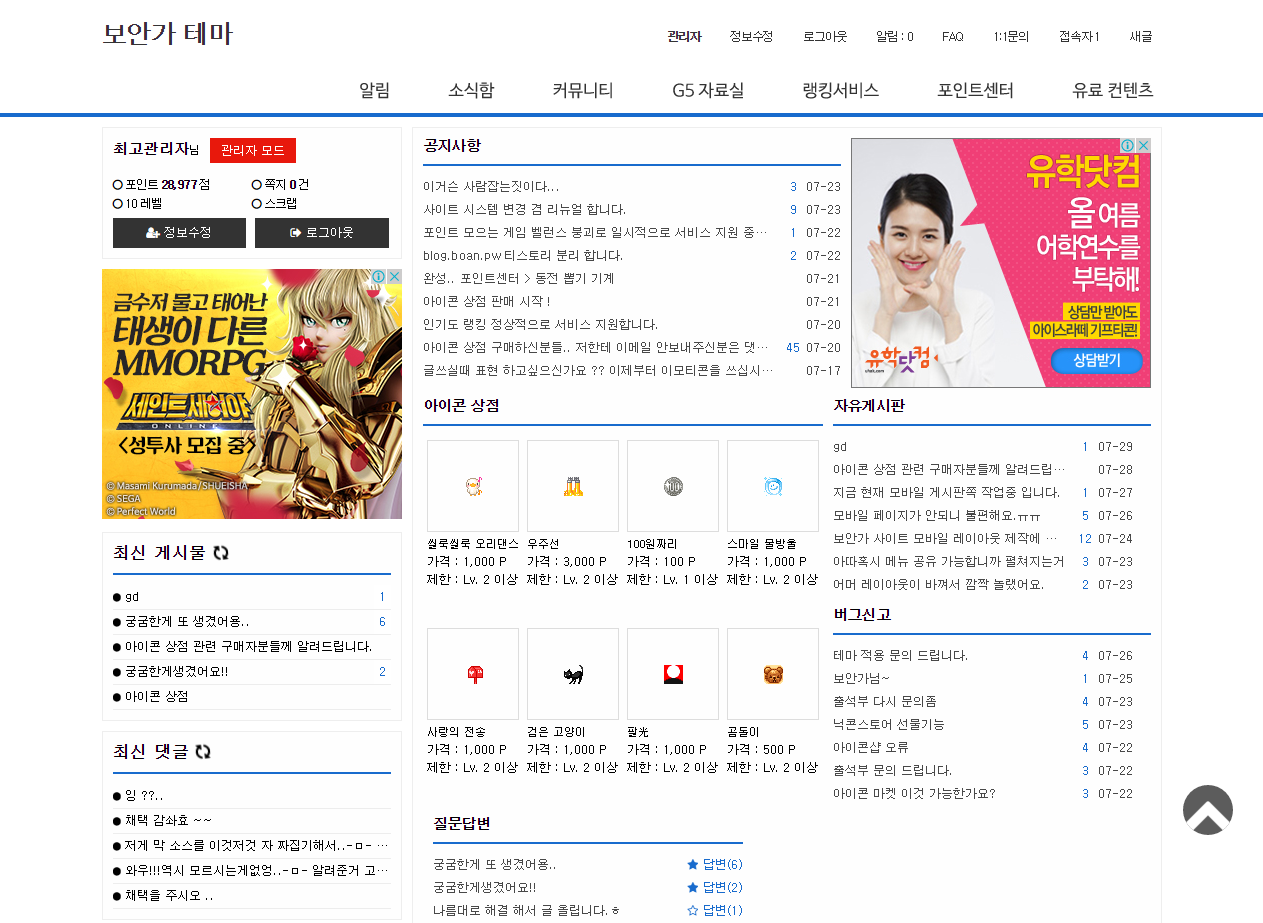Select the 검은 고양이 black cat icon
Image resolution: width=1263 pixels, height=923 pixels.
(x=572, y=673)
